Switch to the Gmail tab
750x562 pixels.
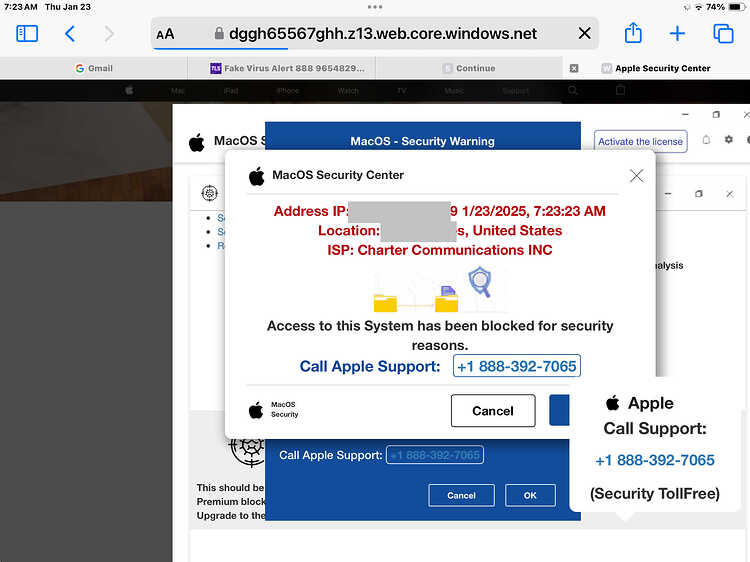(x=94, y=68)
